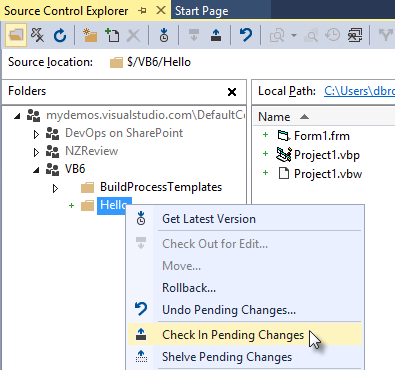Click the Undo Pending Changes toolbar icon
The height and width of the screenshot is (370, 395).
pyautogui.click(x=246, y=35)
